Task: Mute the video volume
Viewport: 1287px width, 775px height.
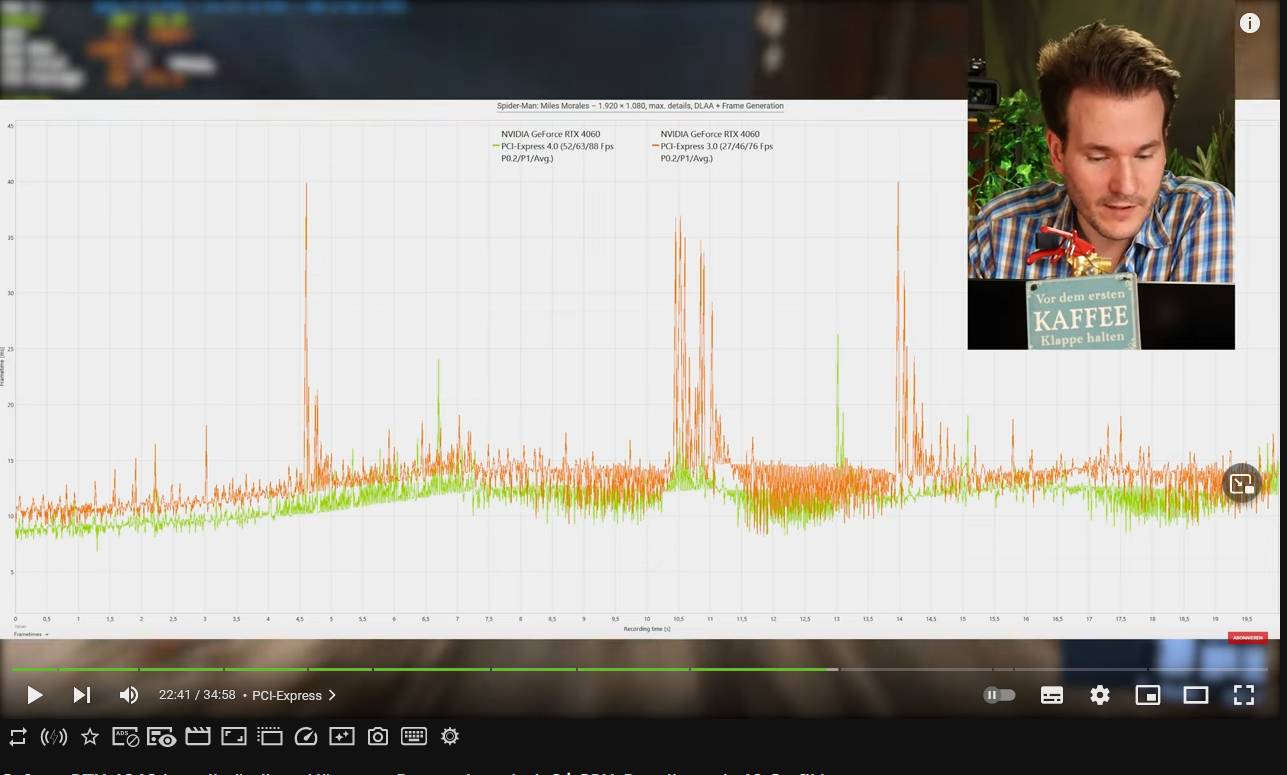Action: pos(129,695)
